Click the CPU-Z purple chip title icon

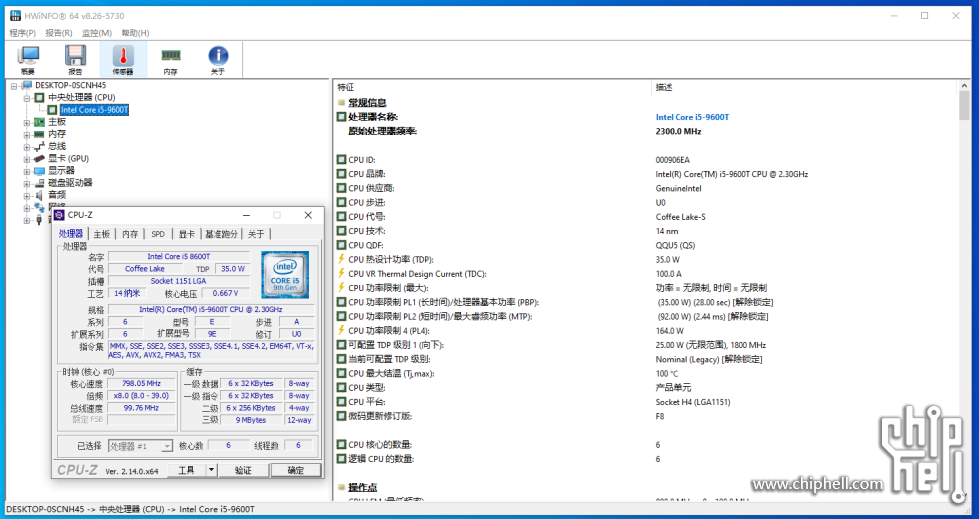tap(59, 215)
